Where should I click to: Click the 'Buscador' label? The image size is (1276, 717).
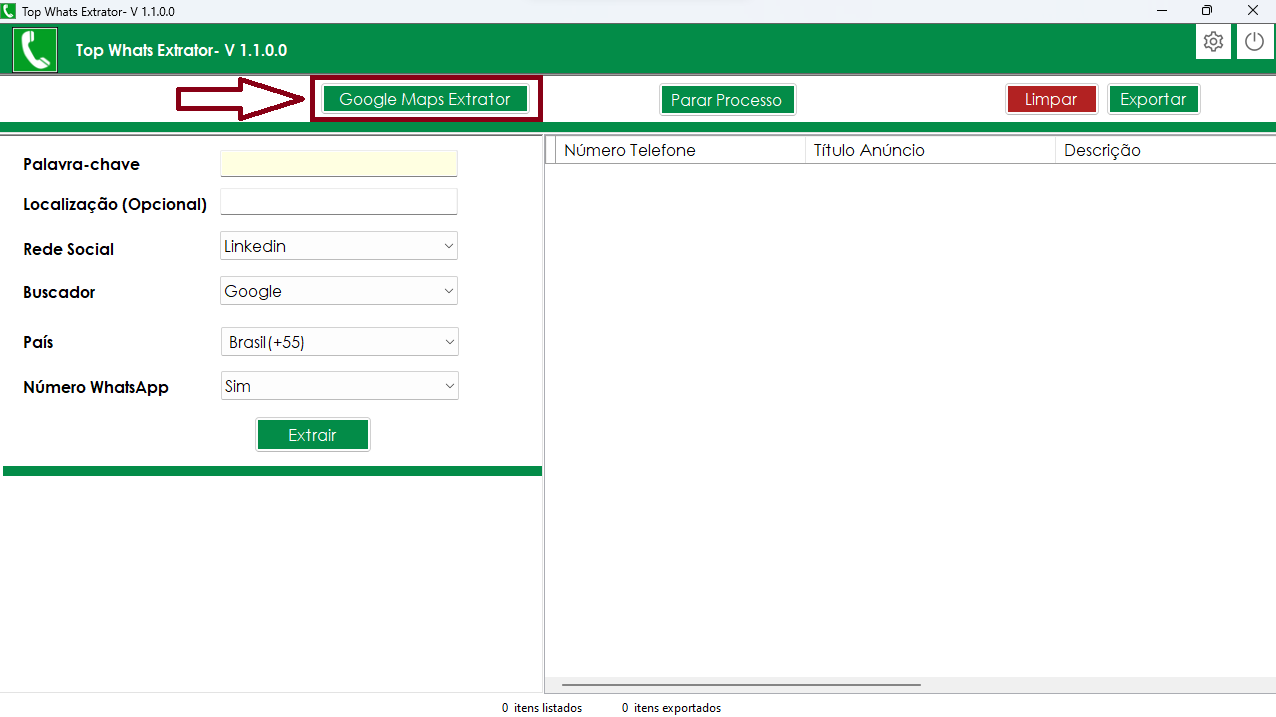(x=59, y=292)
